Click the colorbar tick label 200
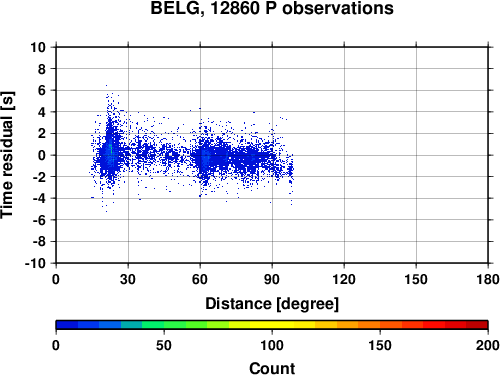Image resolution: width=500 pixels, height=375 pixels. click(x=488, y=345)
